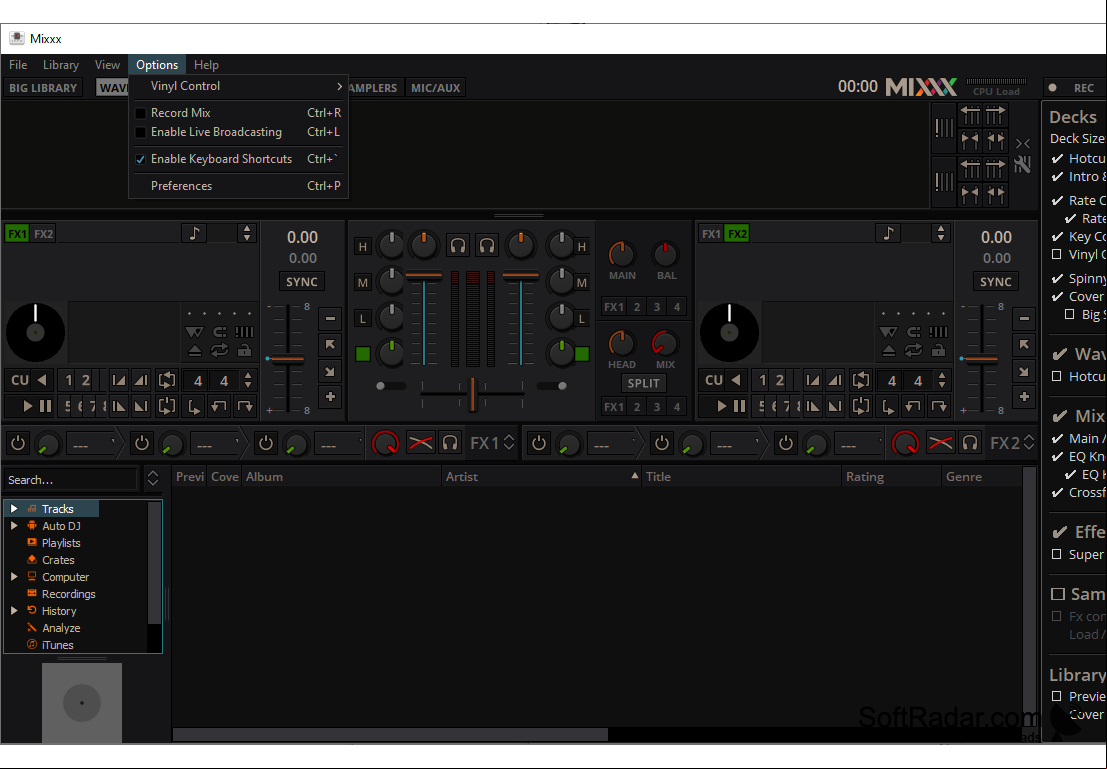The image size is (1107, 769).
Task: Open Analyze in the library sidebar
Action: pyautogui.click(x=61, y=628)
